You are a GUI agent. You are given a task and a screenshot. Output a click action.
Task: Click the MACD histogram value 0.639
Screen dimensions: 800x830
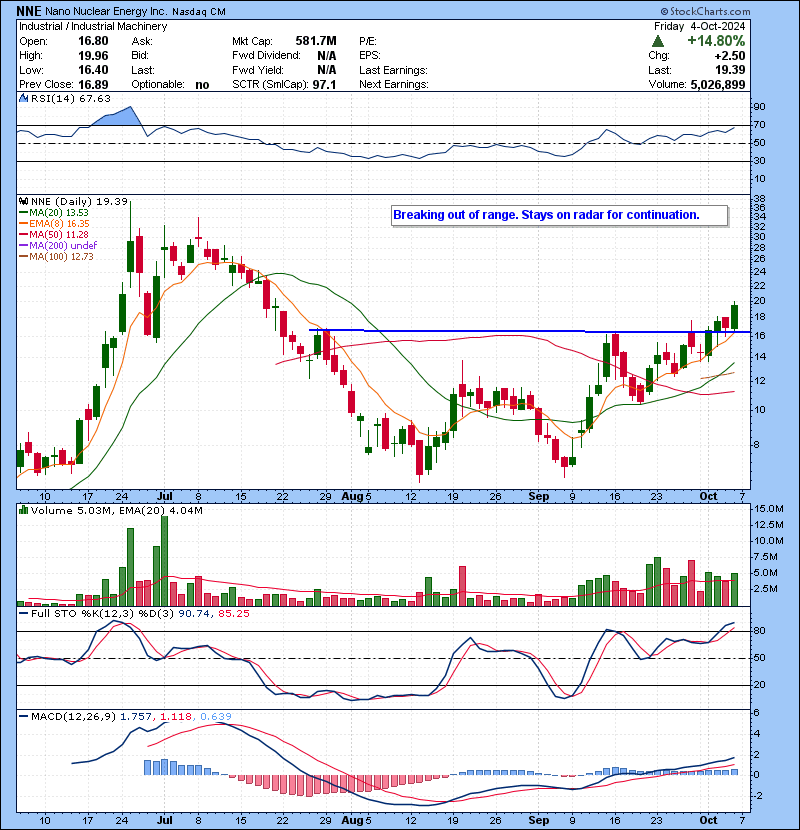[215, 716]
